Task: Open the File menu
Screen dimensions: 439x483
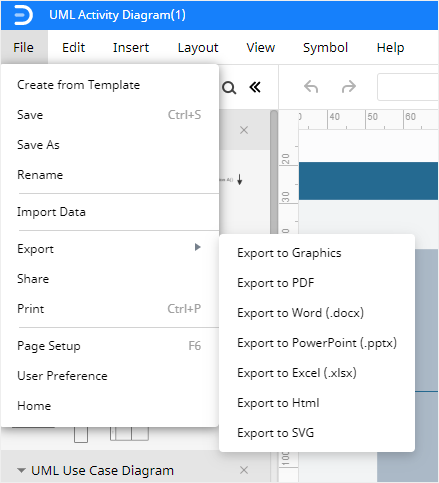Action: [24, 47]
